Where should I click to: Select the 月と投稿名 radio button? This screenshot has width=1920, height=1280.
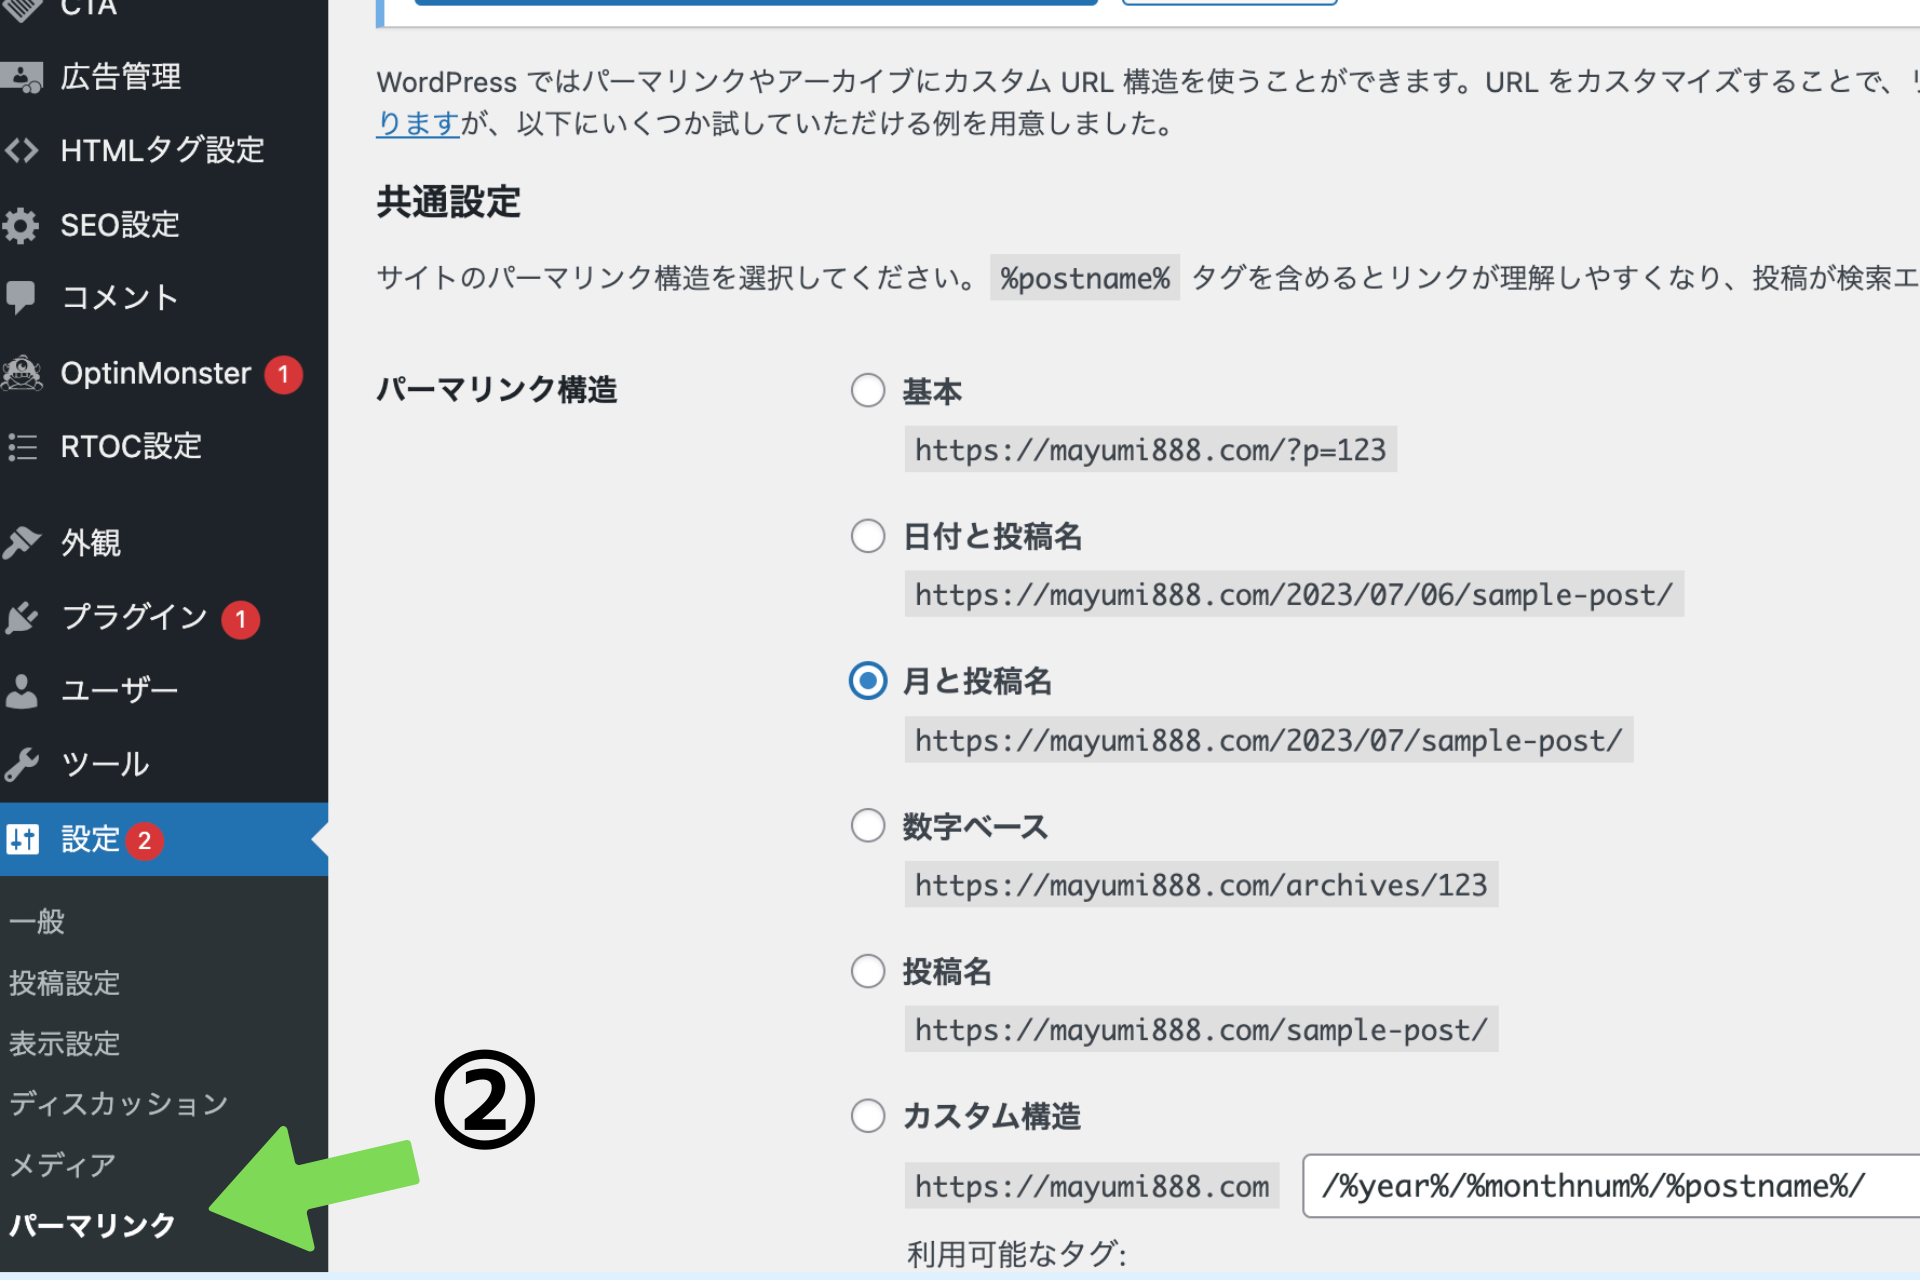click(868, 681)
